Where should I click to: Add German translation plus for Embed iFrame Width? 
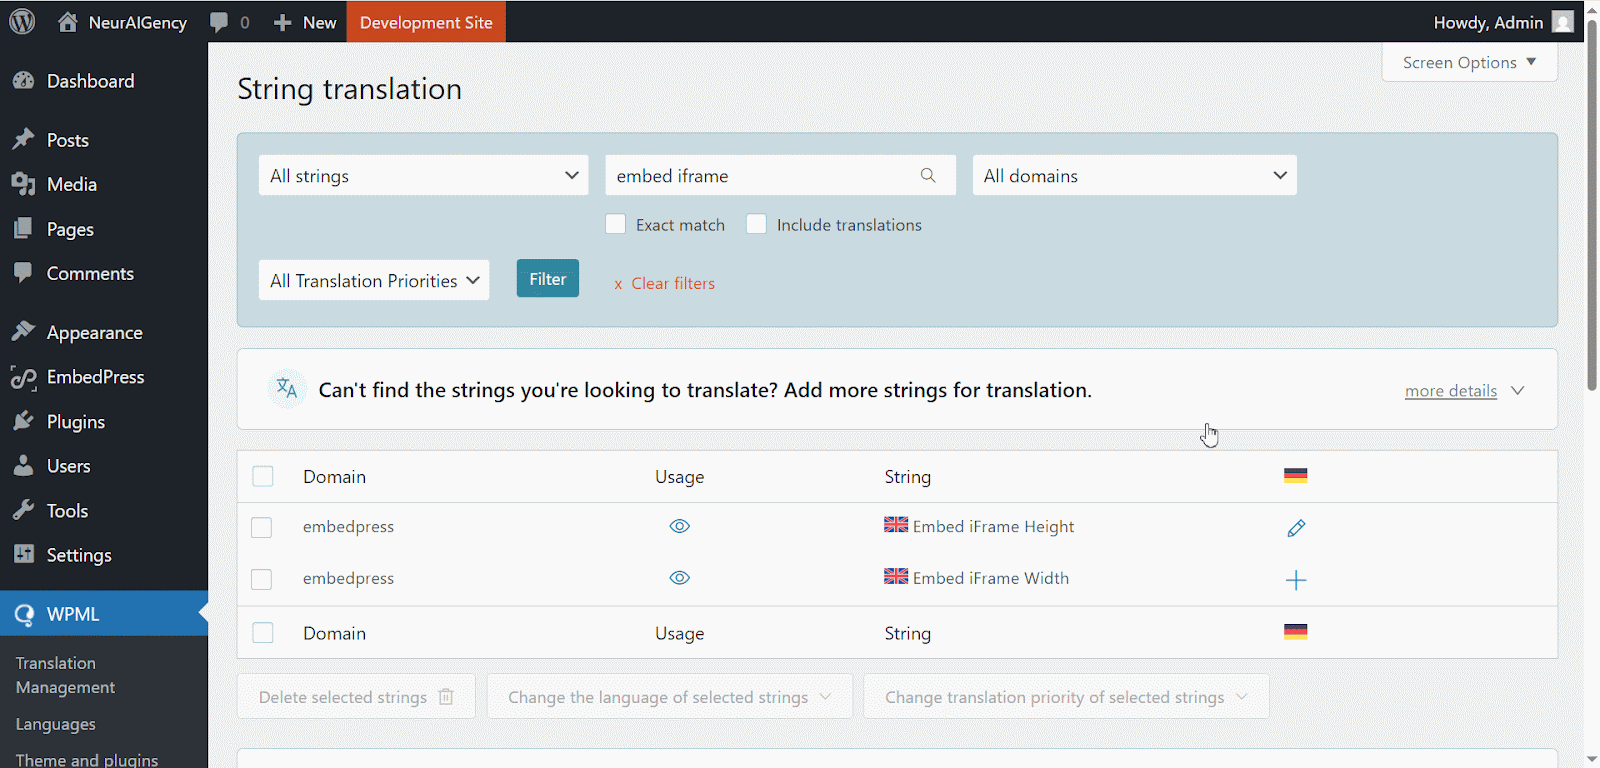(1296, 580)
